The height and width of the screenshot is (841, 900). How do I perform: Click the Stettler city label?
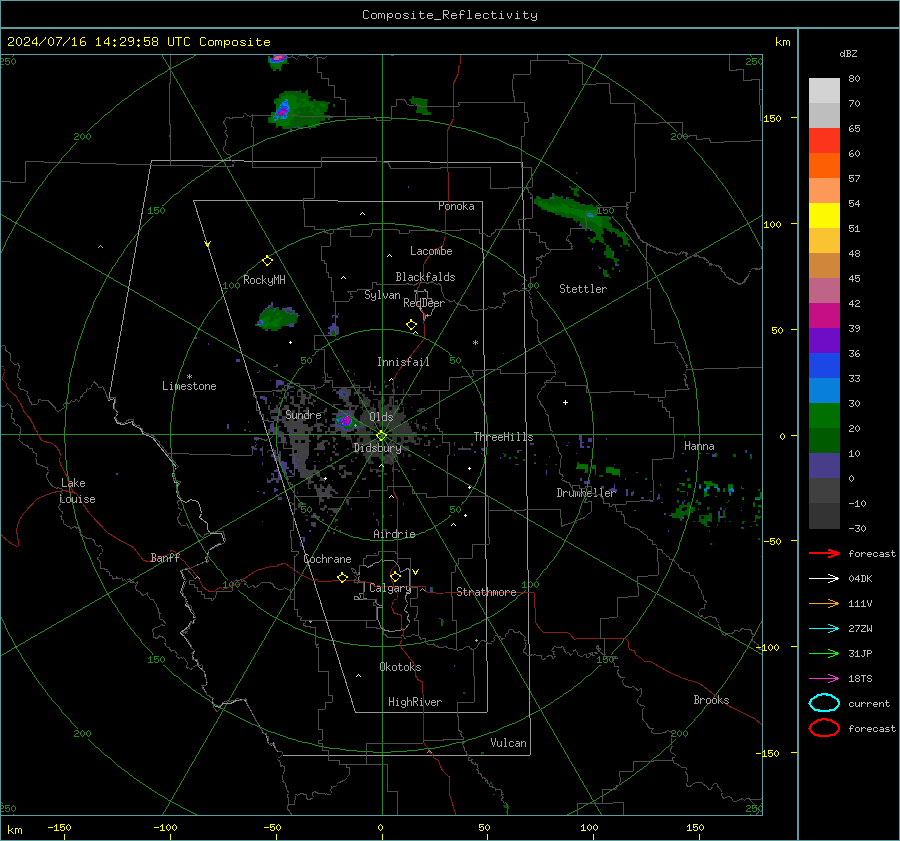click(583, 289)
